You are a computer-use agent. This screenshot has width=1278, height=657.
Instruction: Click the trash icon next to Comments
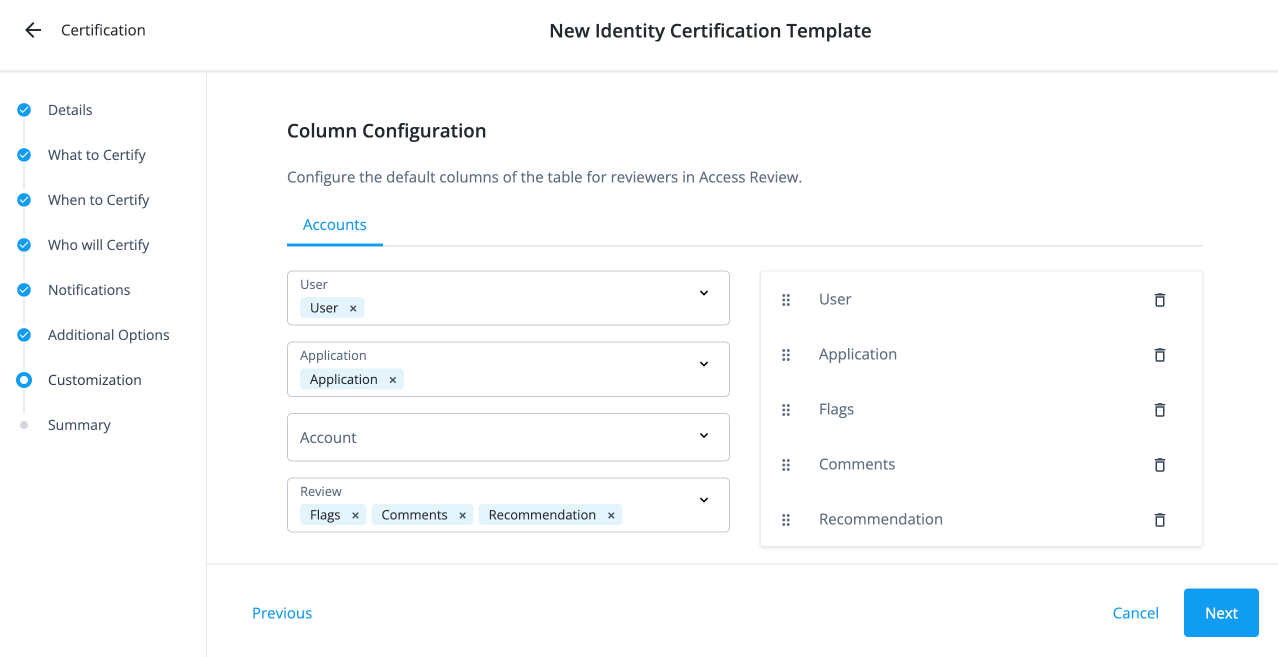(x=1159, y=464)
